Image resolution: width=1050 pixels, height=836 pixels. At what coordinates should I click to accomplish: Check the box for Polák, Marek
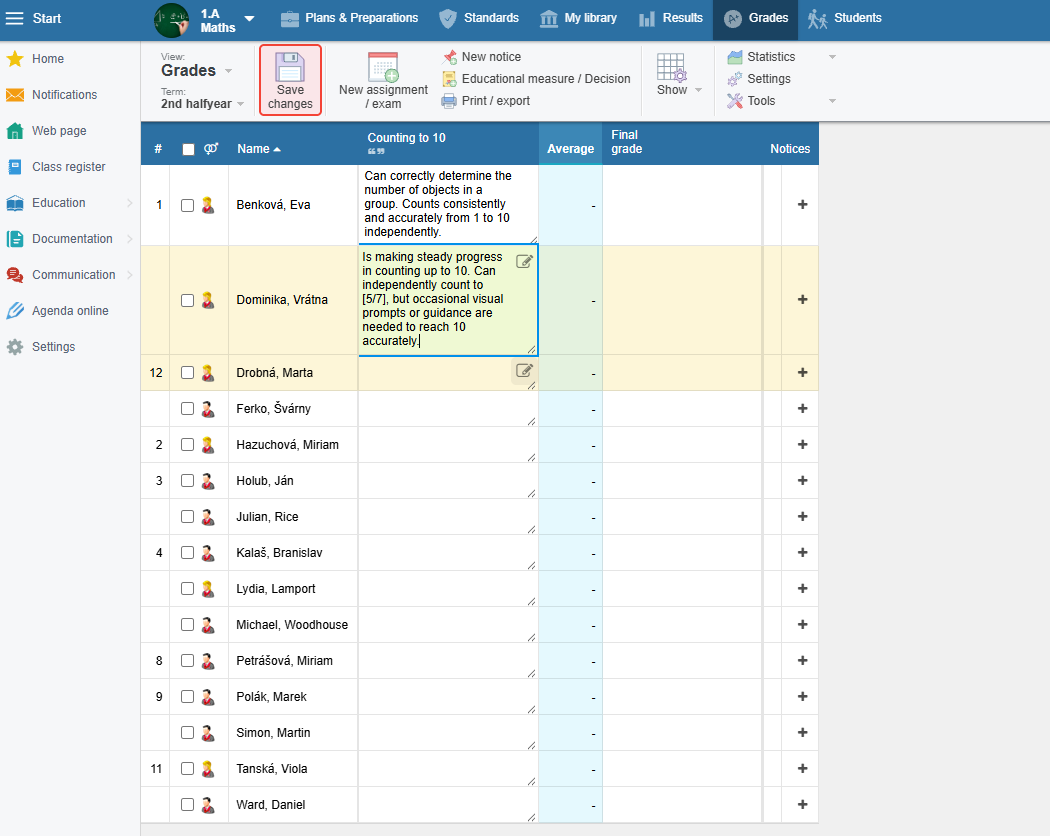pos(188,697)
